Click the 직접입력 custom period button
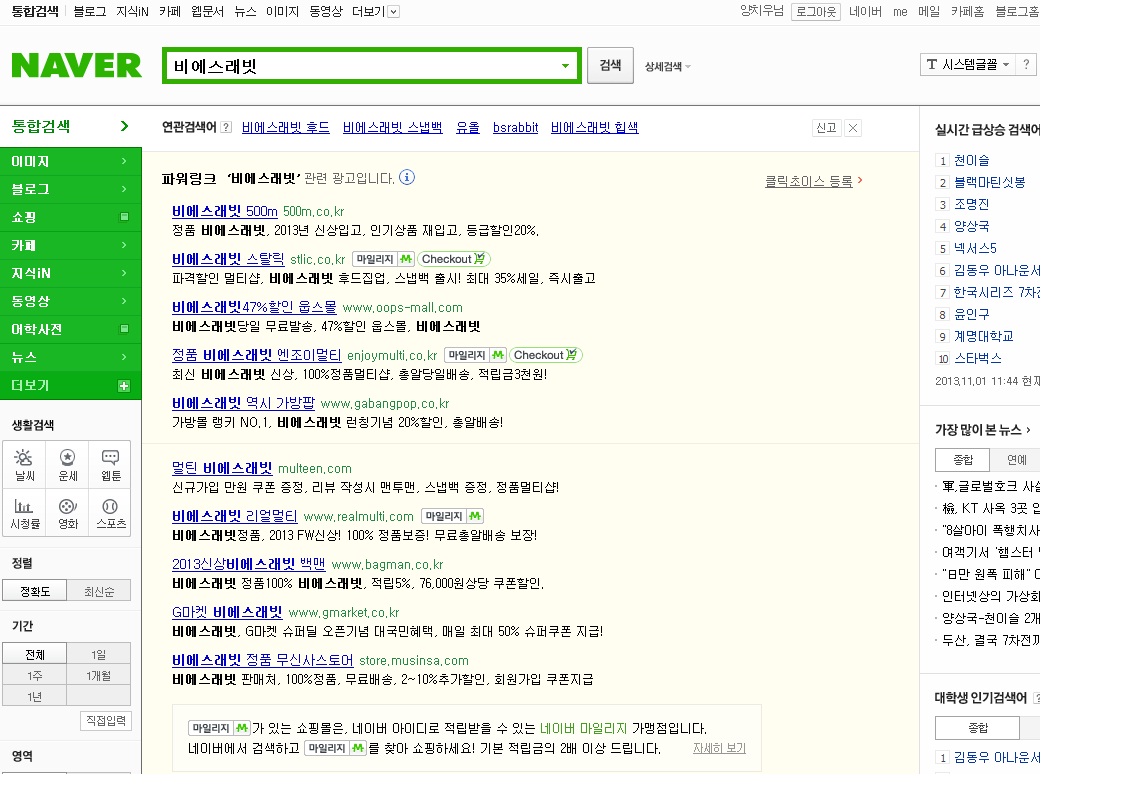1123x794 pixels. pos(106,721)
